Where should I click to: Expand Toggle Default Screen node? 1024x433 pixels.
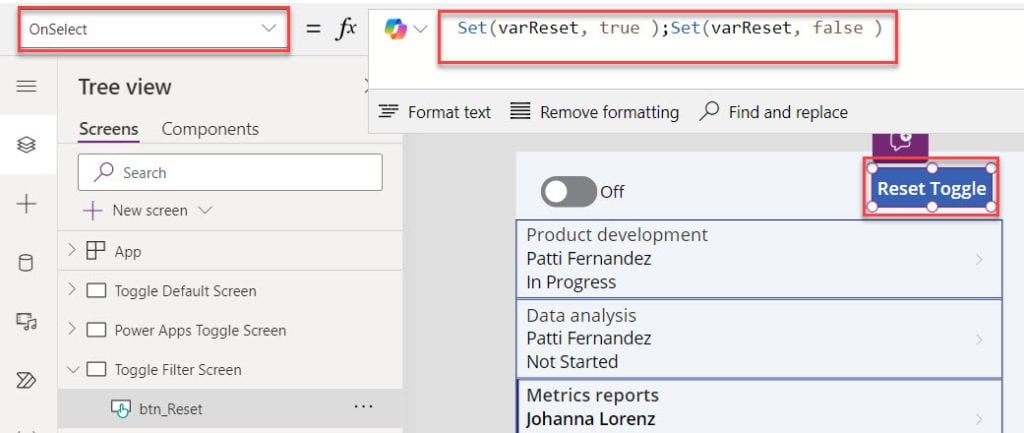point(72,290)
